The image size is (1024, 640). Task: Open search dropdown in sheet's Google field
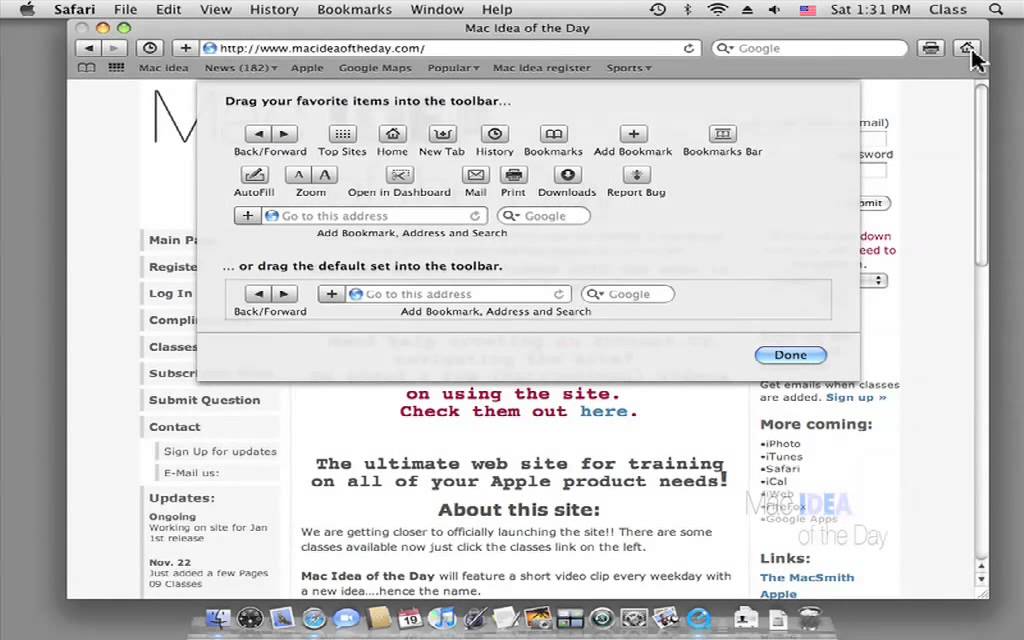tap(511, 216)
